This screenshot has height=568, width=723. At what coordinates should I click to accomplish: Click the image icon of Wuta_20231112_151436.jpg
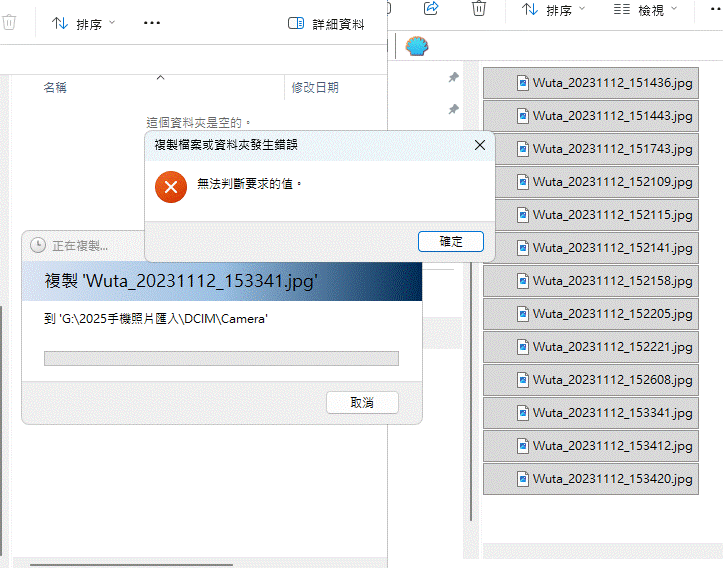coord(522,83)
